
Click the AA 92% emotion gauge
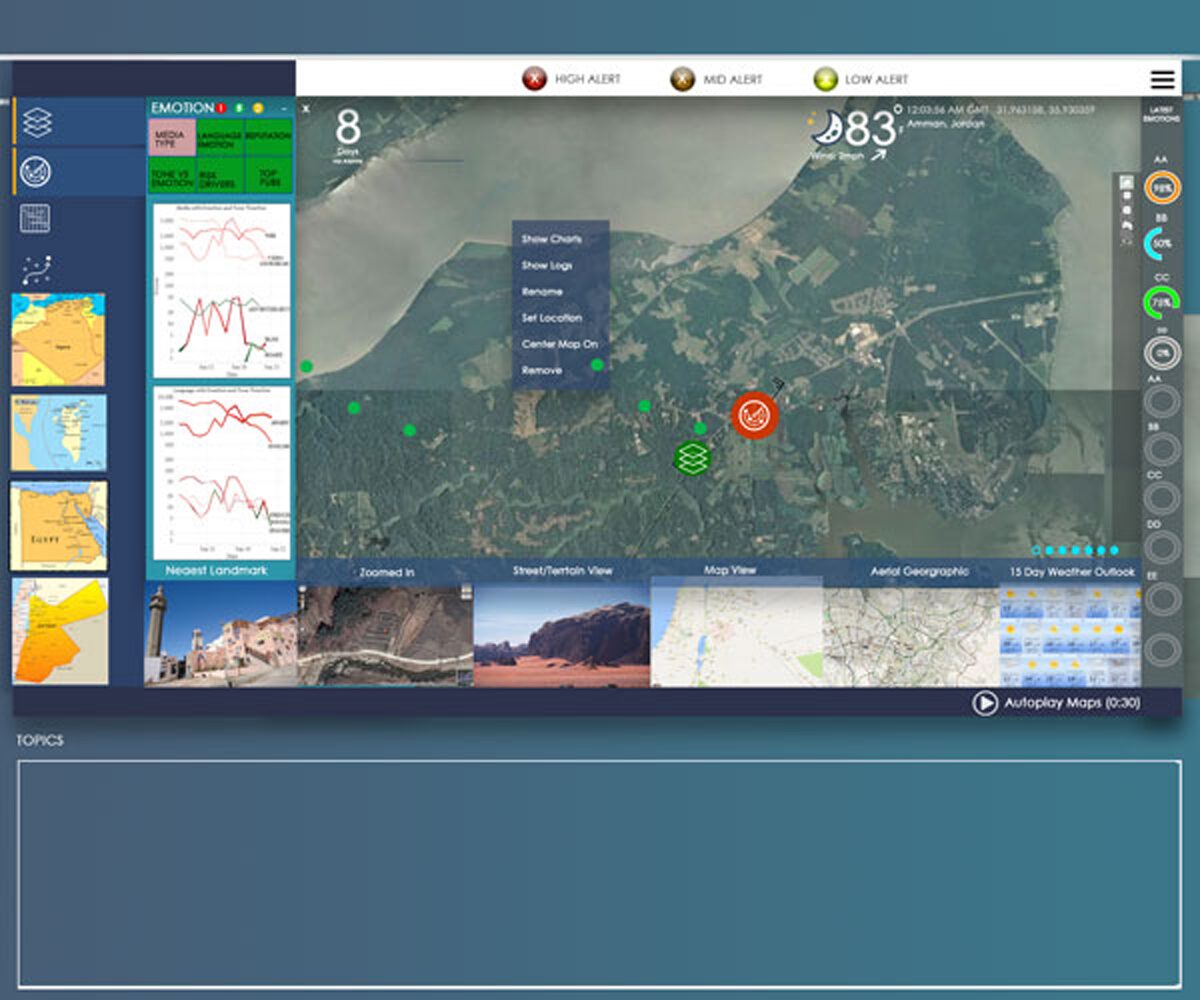(1162, 187)
